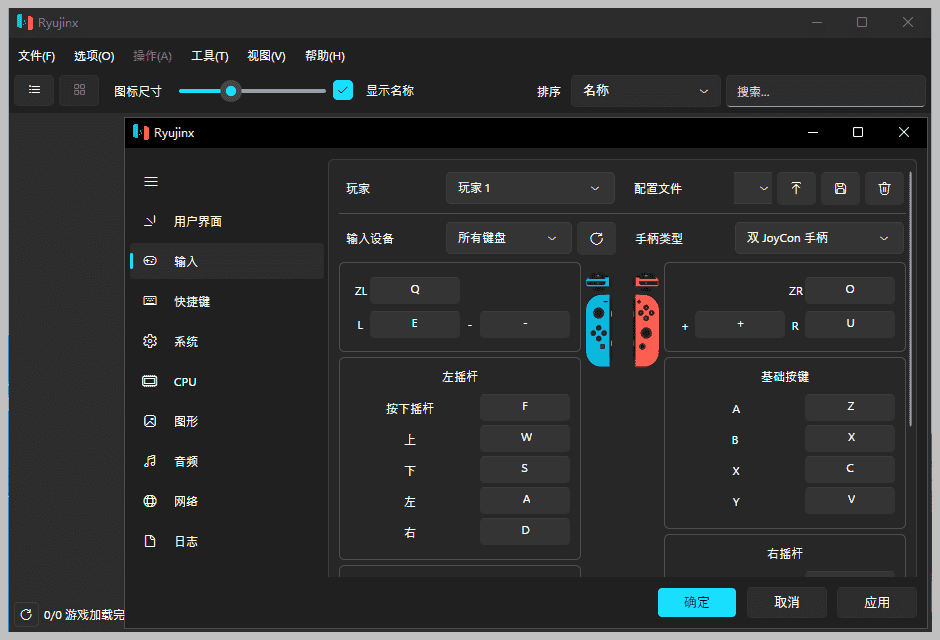940x640 pixels.
Task: Switch main window to grid view
Action: click(79, 90)
